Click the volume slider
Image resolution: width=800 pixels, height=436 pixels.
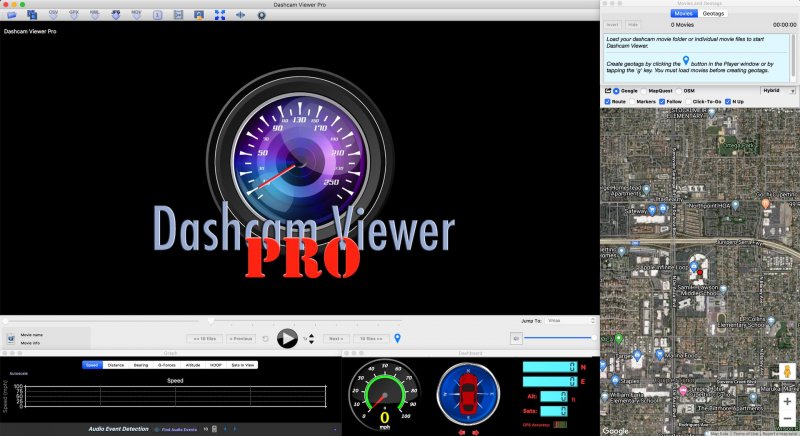click(x=560, y=338)
